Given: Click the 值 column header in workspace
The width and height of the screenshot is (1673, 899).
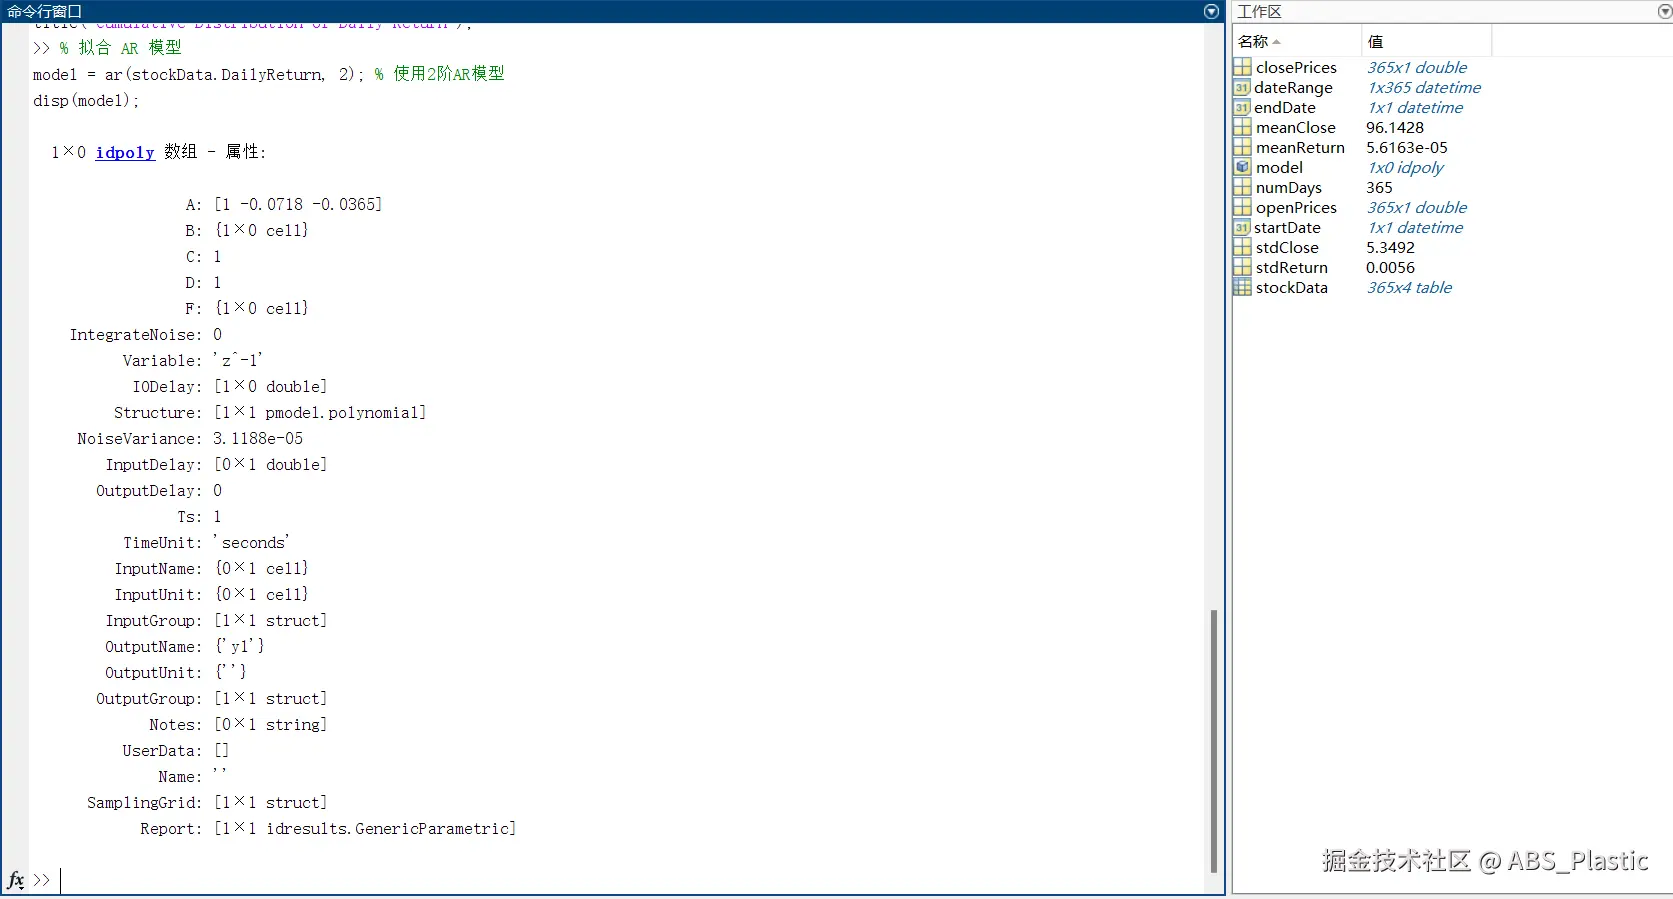Looking at the screenshot, I should [x=1426, y=41].
